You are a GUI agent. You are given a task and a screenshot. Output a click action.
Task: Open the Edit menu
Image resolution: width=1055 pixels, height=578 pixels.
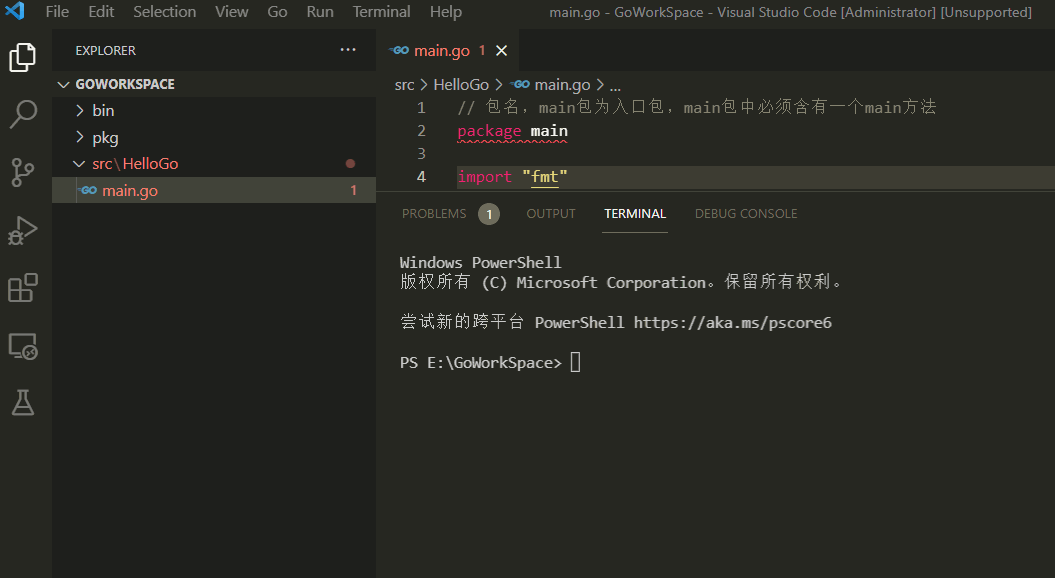tap(101, 11)
